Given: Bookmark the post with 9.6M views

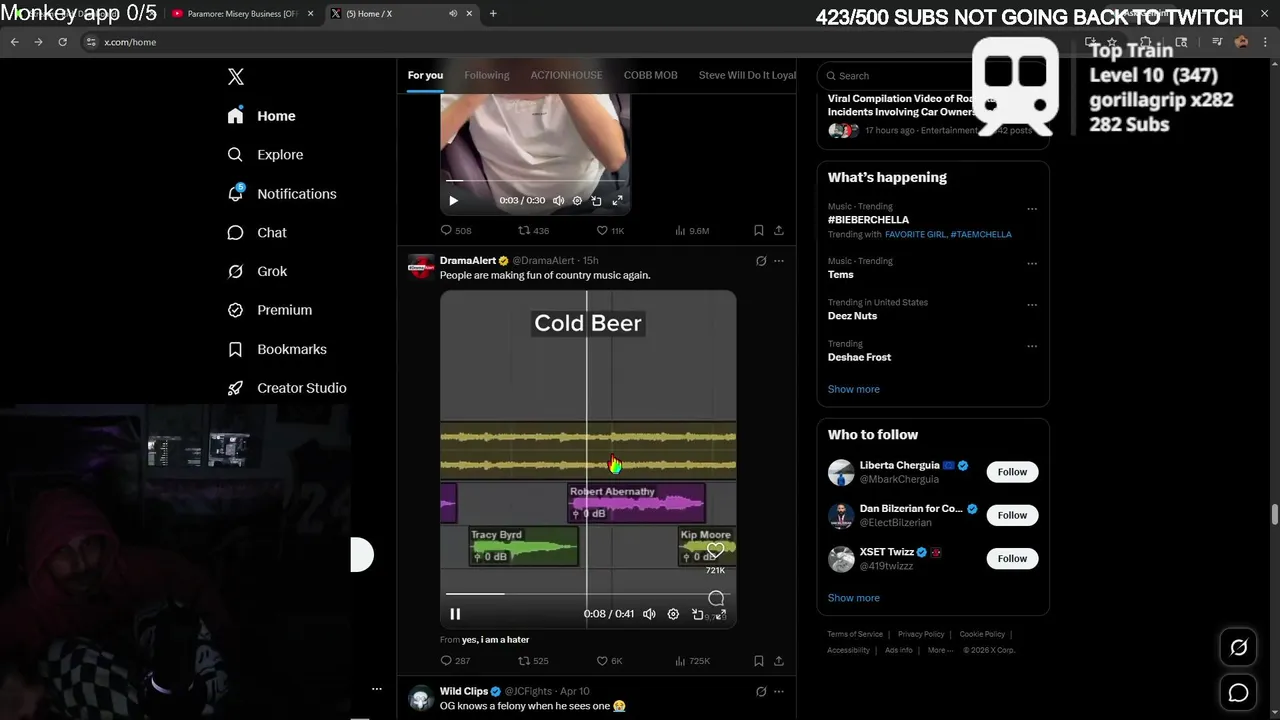Looking at the screenshot, I should pyautogui.click(x=759, y=230).
